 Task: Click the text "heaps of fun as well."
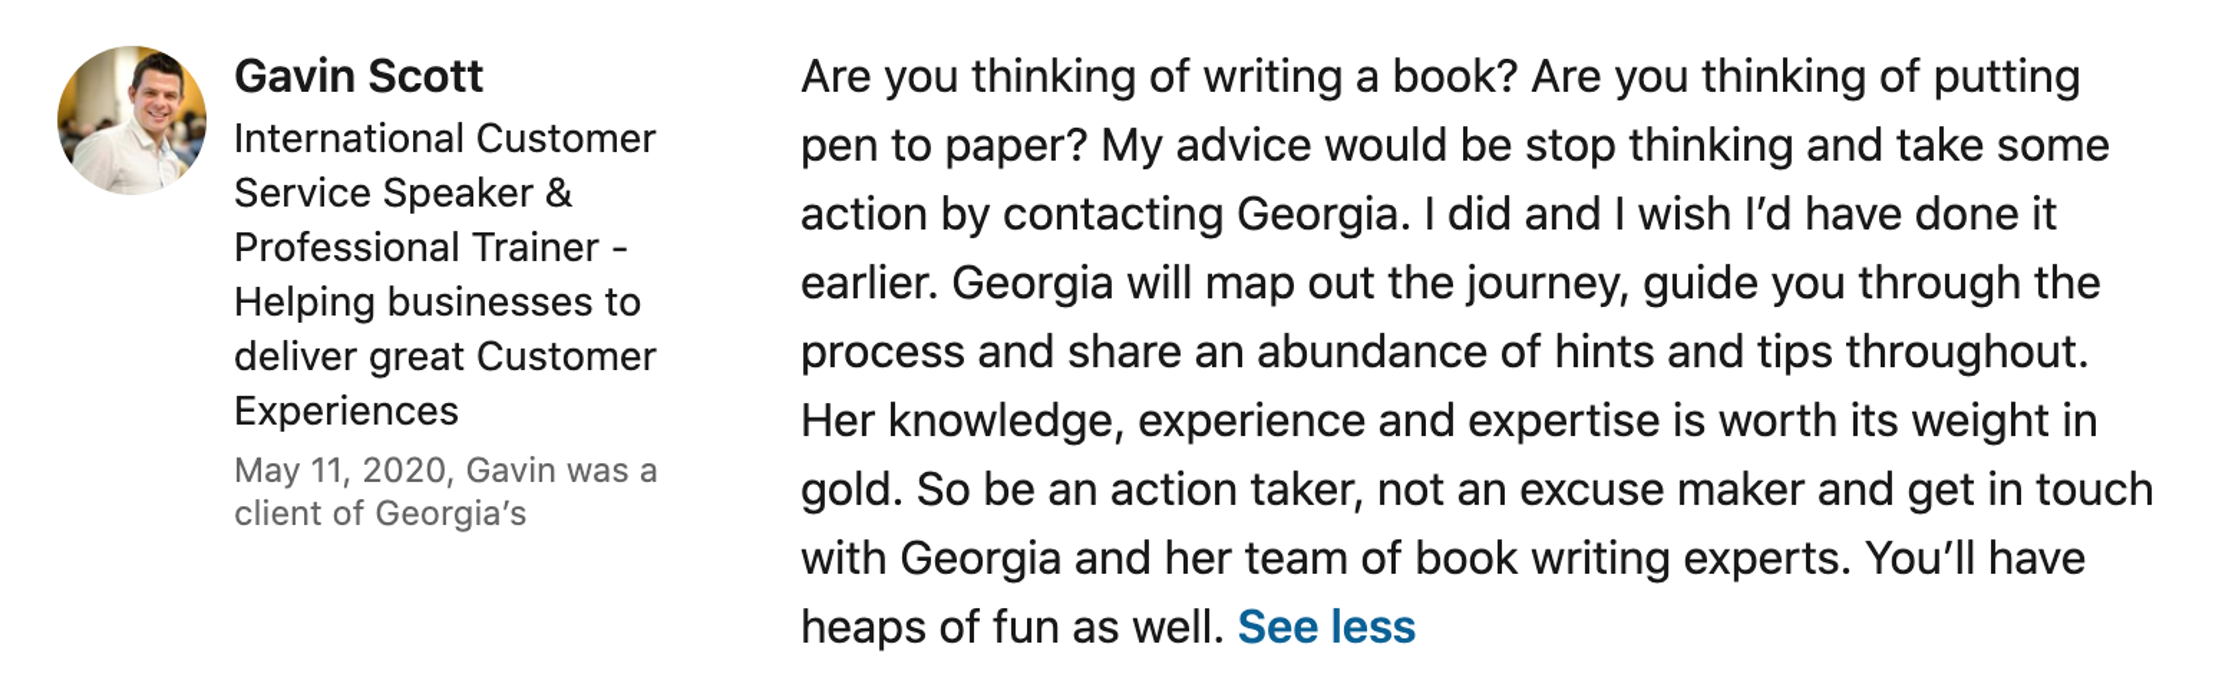pyautogui.click(x=1012, y=628)
